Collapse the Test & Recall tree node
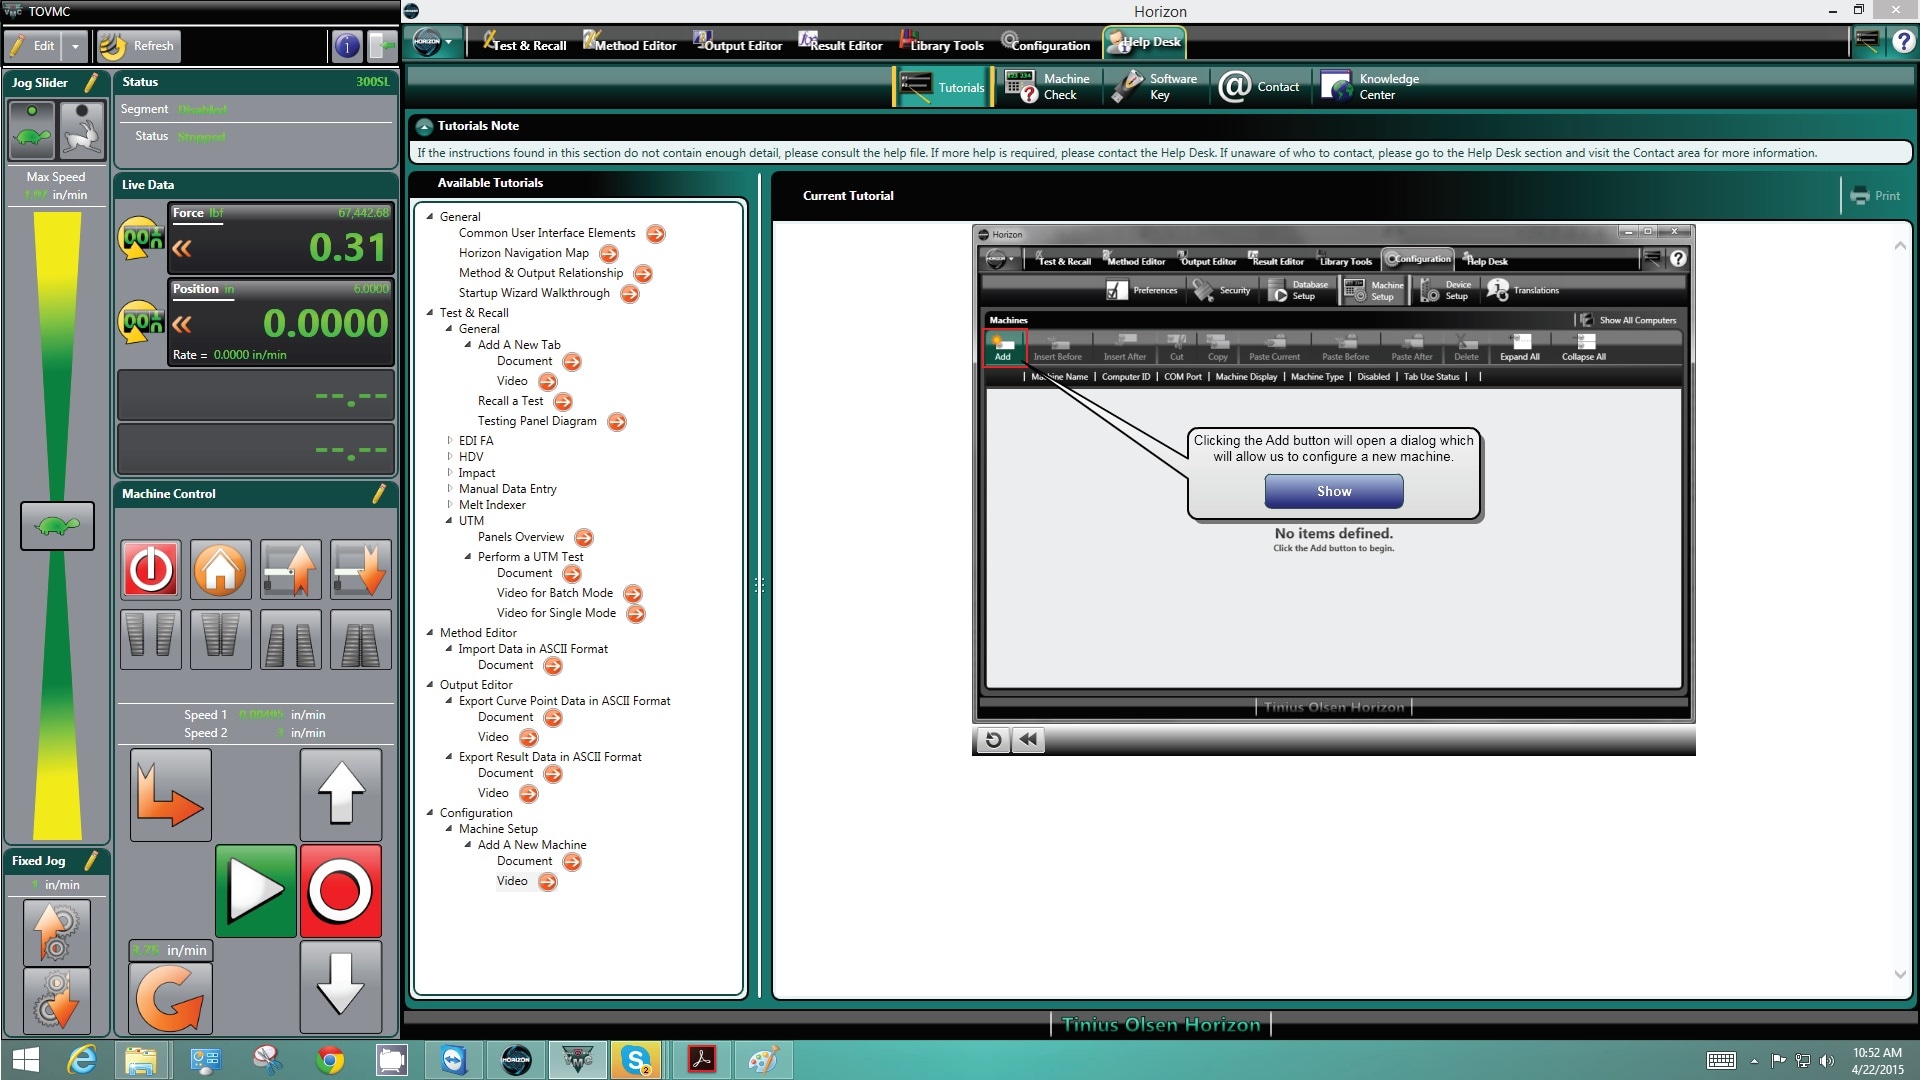Viewport: 1920px width, 1080px height. (430, 313)
